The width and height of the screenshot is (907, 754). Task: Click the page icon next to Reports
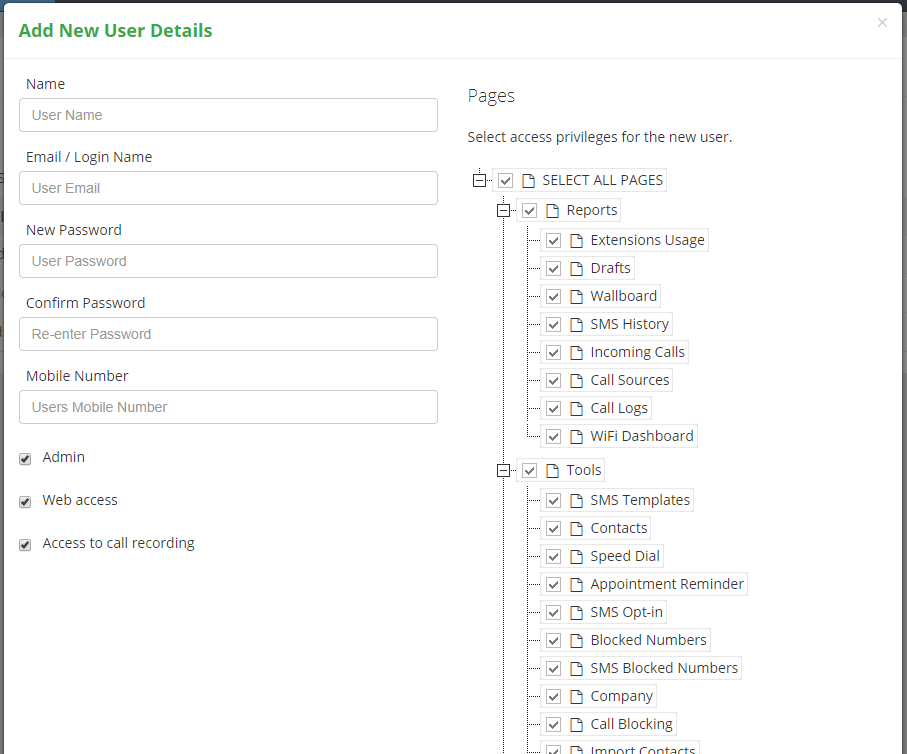point(552,211)
